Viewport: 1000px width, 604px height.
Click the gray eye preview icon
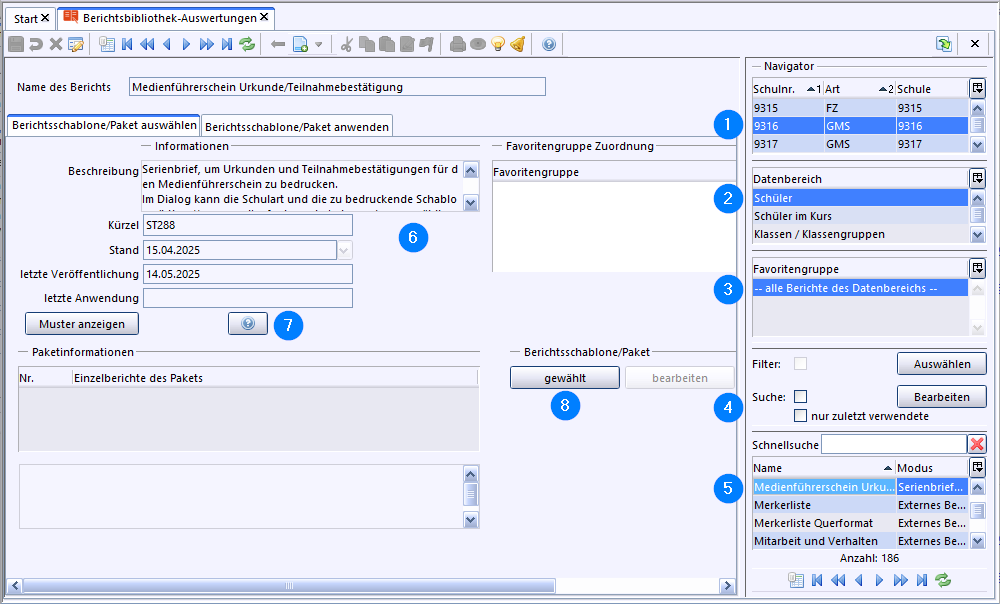pyautogui.click(x=478, y=44)
